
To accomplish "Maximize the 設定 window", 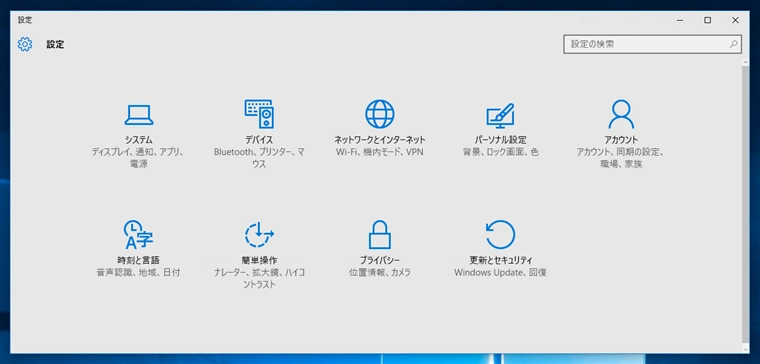I will [x=708, y=20].
